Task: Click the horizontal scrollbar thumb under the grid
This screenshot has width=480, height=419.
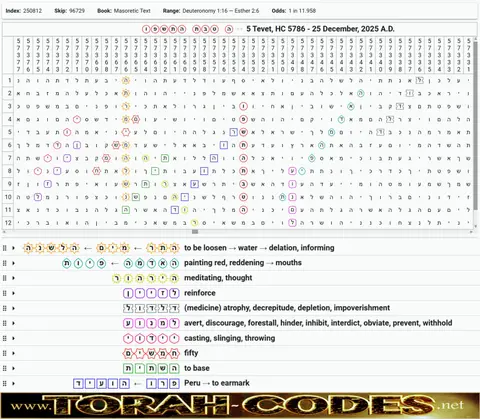Action: (x=195, y=232)
